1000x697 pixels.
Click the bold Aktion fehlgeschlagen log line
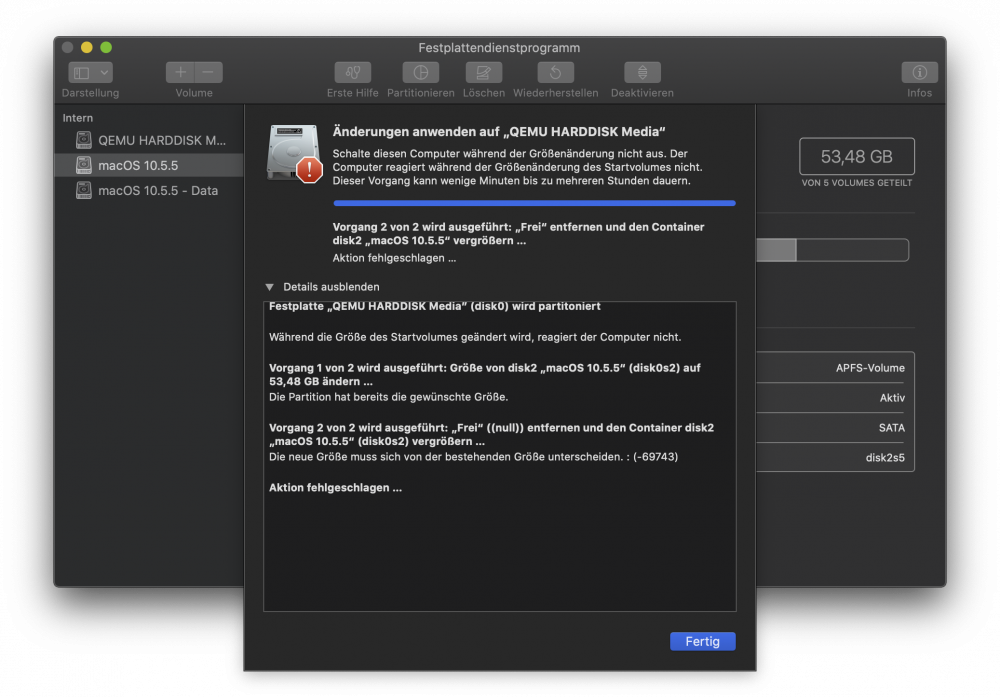(x=335, y=488)
